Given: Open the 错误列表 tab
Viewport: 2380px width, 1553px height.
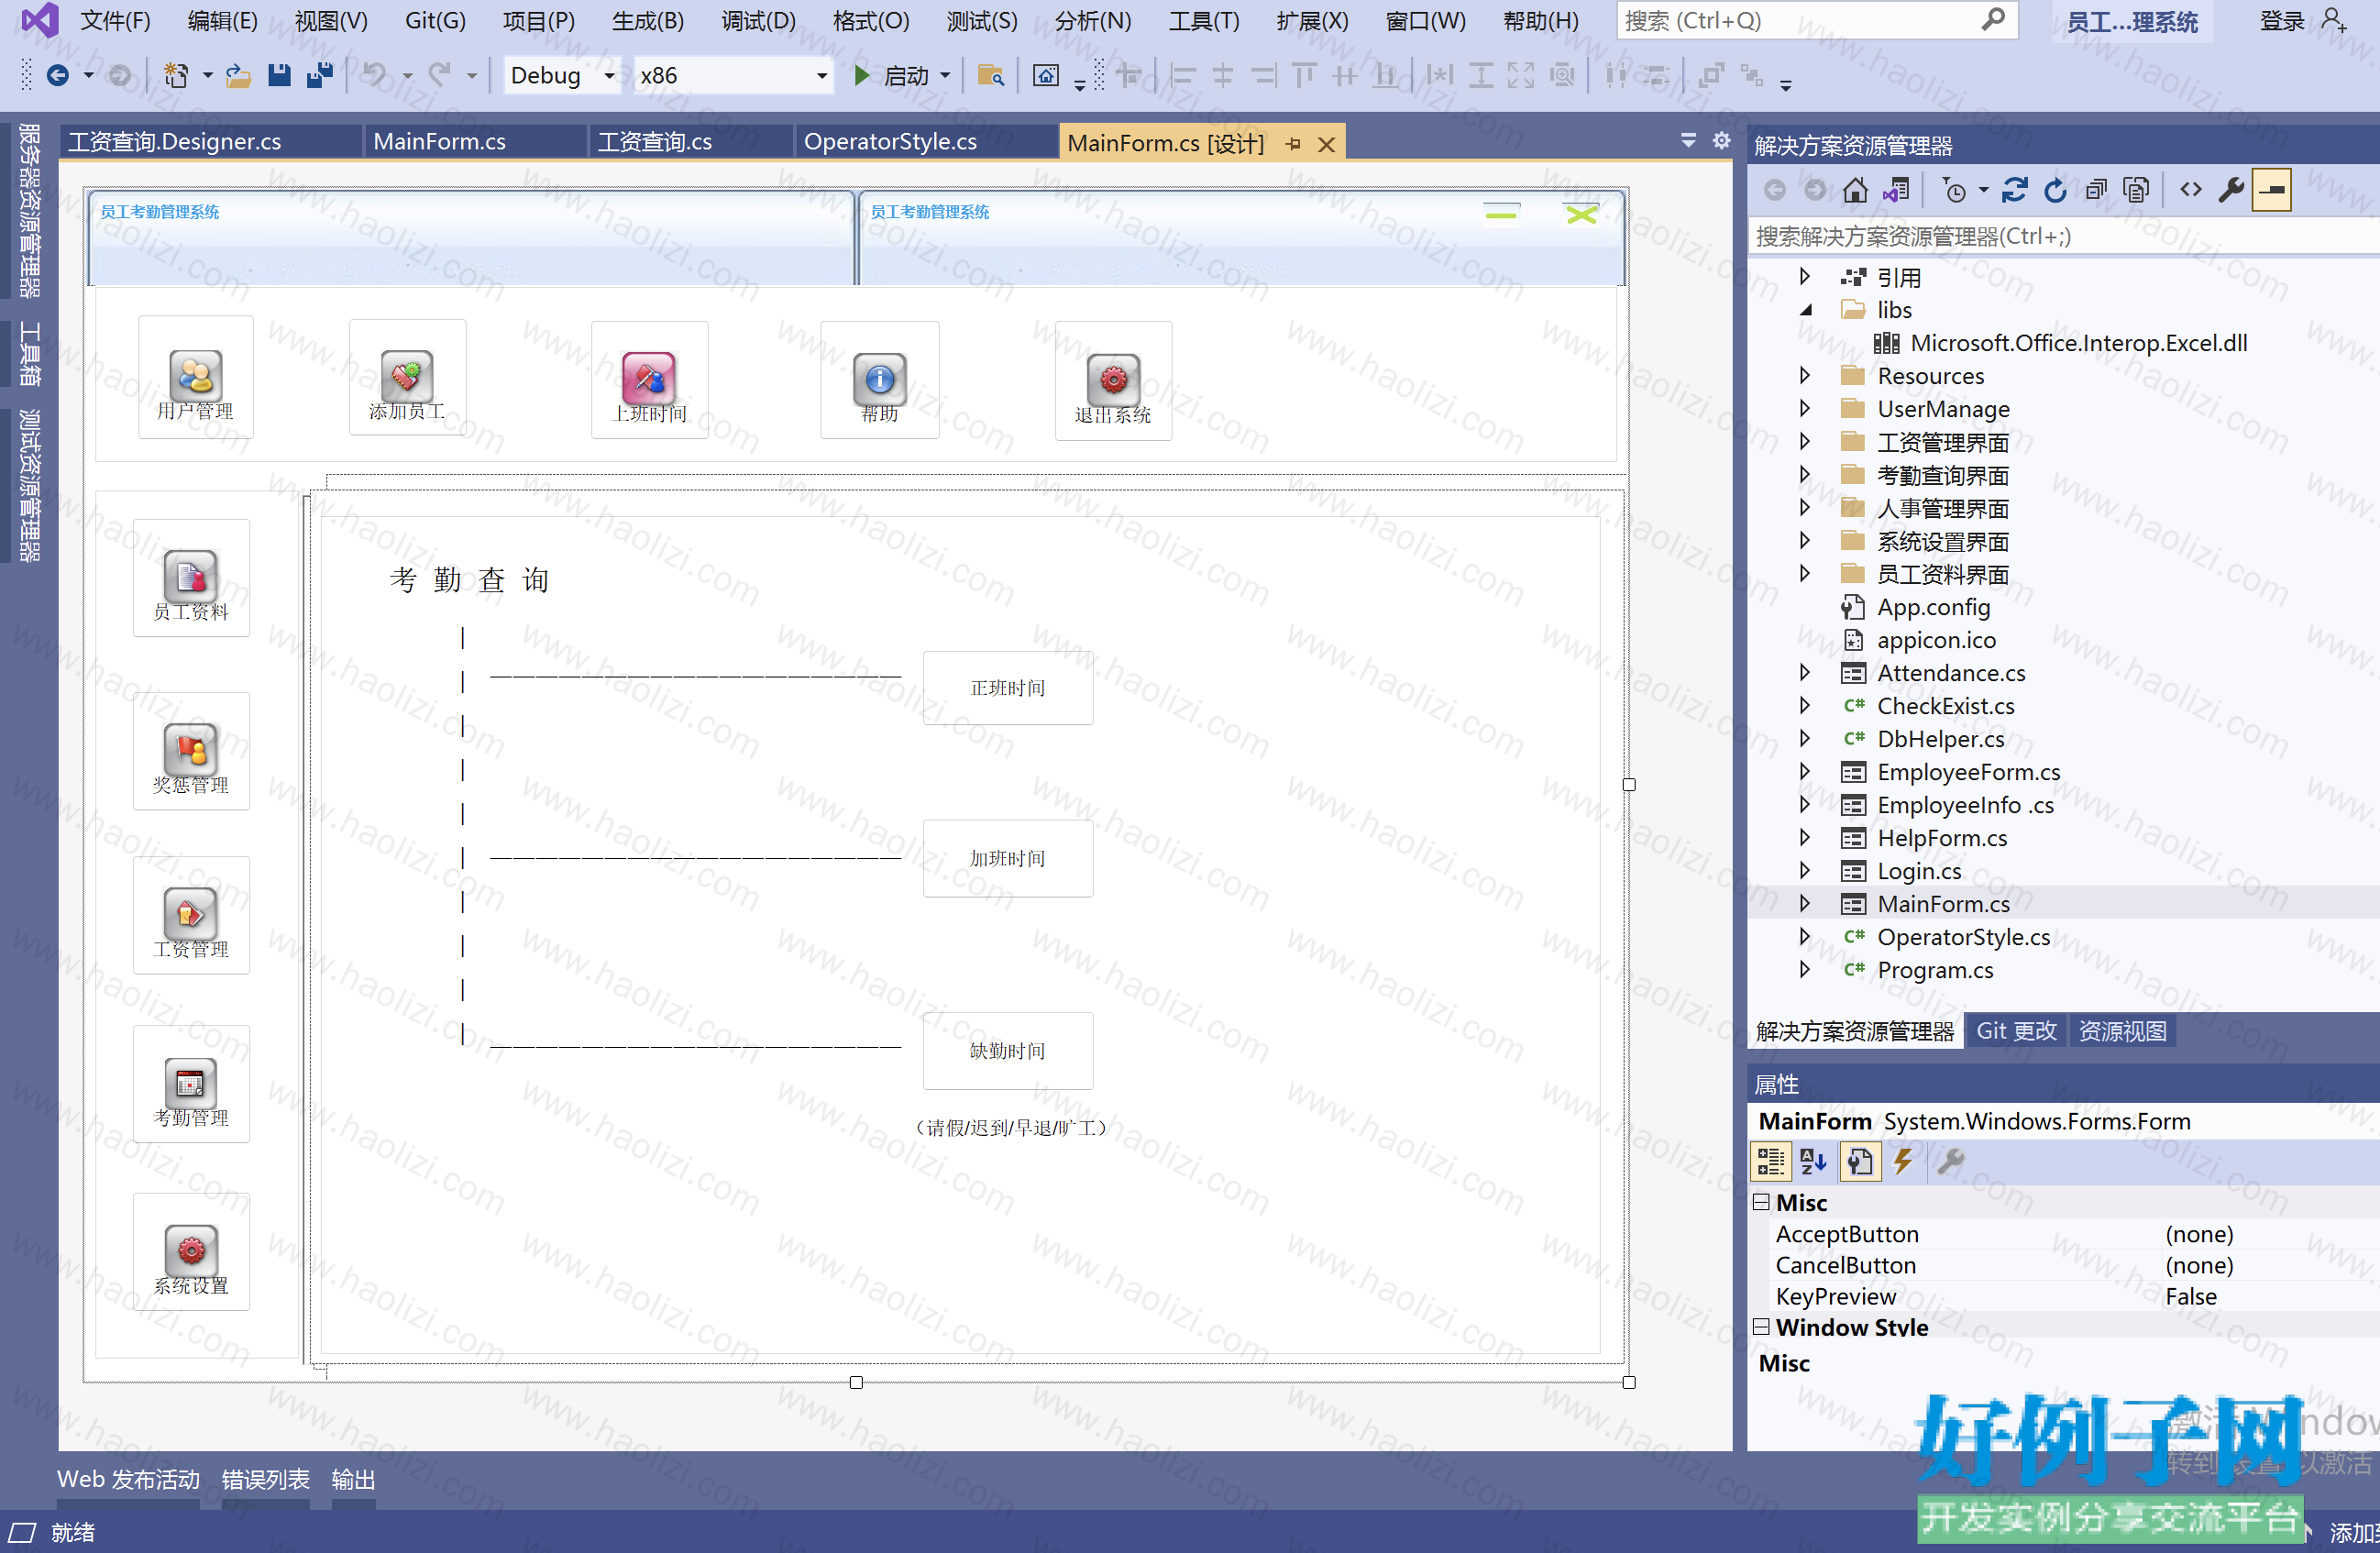Looking at the screenshot, I should pyautogui.click(x=265, y=1480).
